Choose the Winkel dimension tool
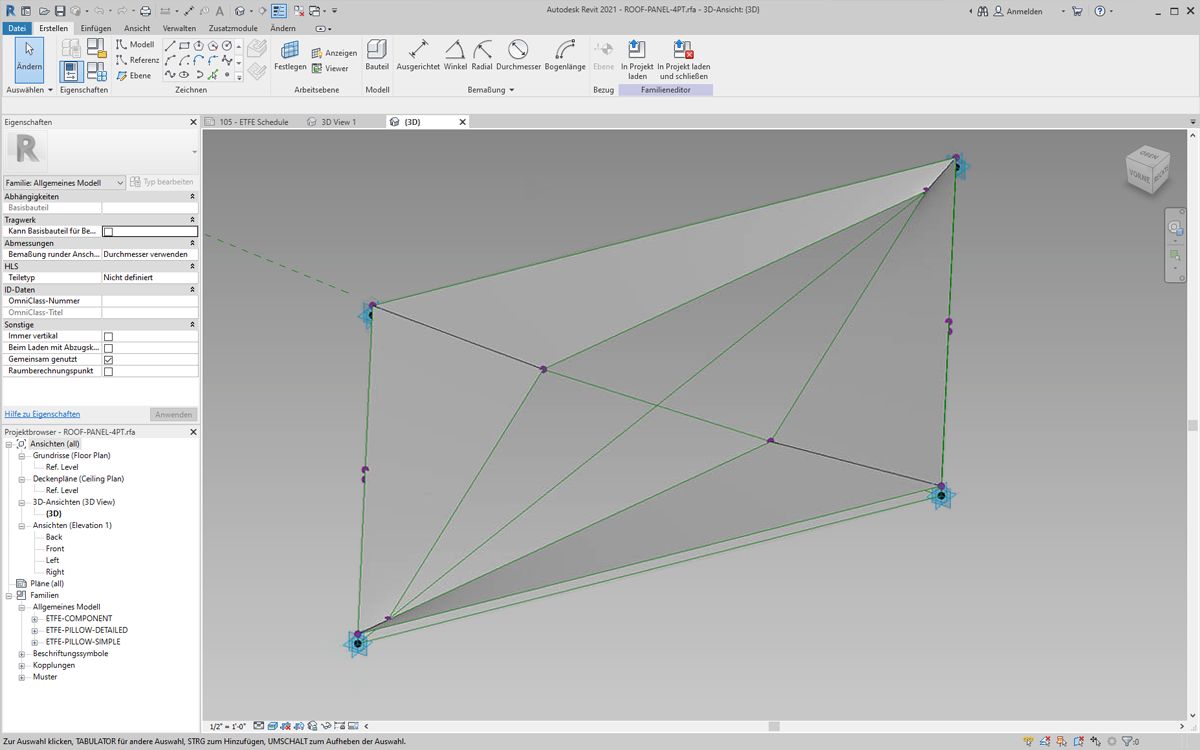 455,55
